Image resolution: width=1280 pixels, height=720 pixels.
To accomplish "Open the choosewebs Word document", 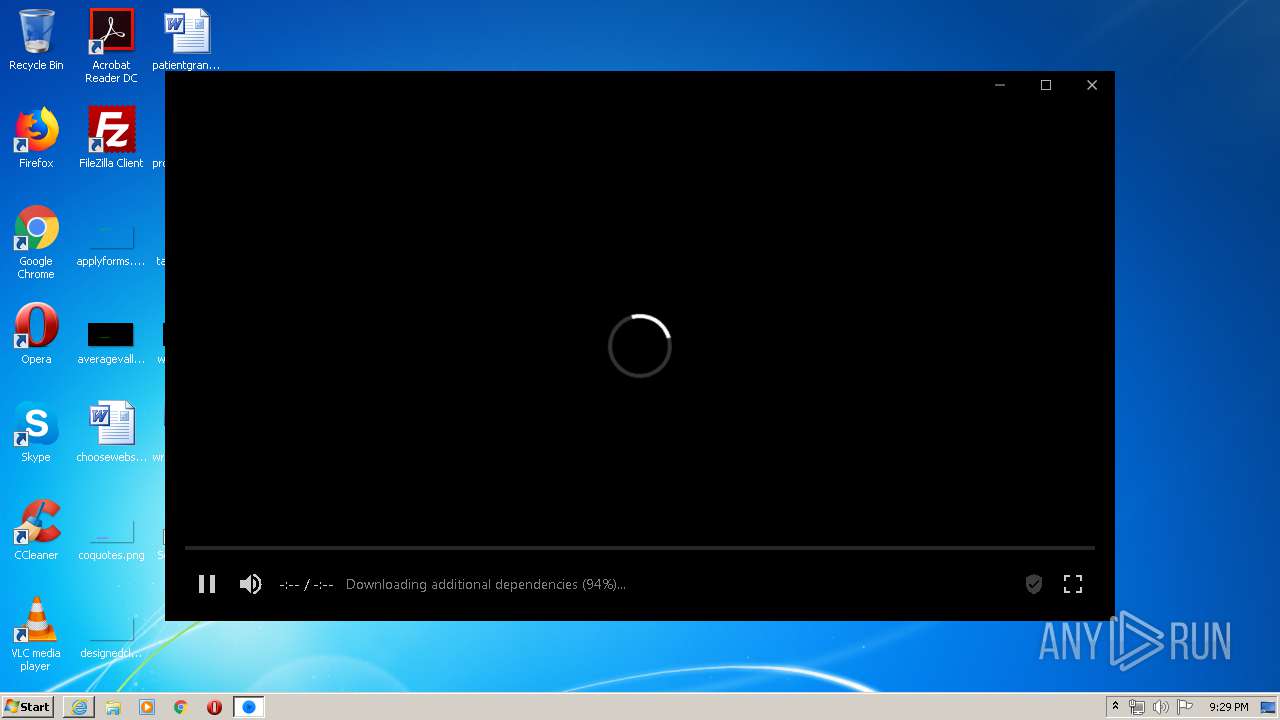I will [x=111, y=432].
